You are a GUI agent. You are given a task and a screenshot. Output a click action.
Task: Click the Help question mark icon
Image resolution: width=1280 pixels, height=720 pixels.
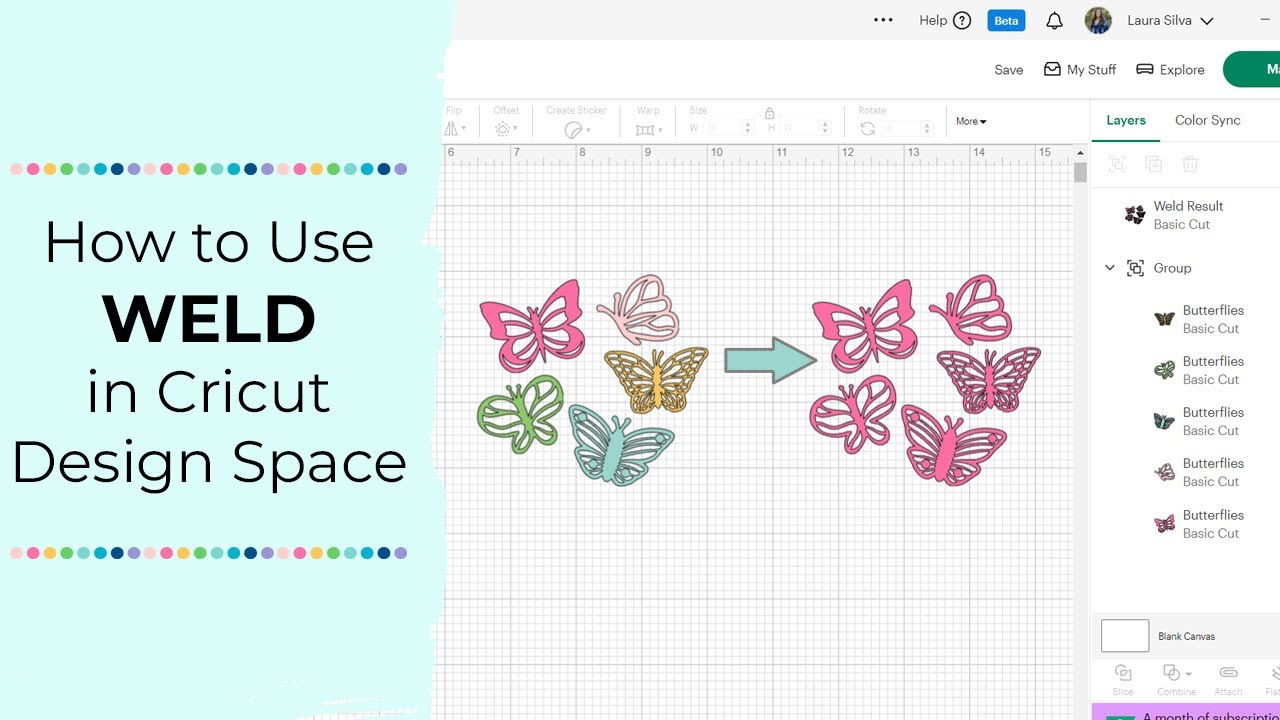(962, 20)
